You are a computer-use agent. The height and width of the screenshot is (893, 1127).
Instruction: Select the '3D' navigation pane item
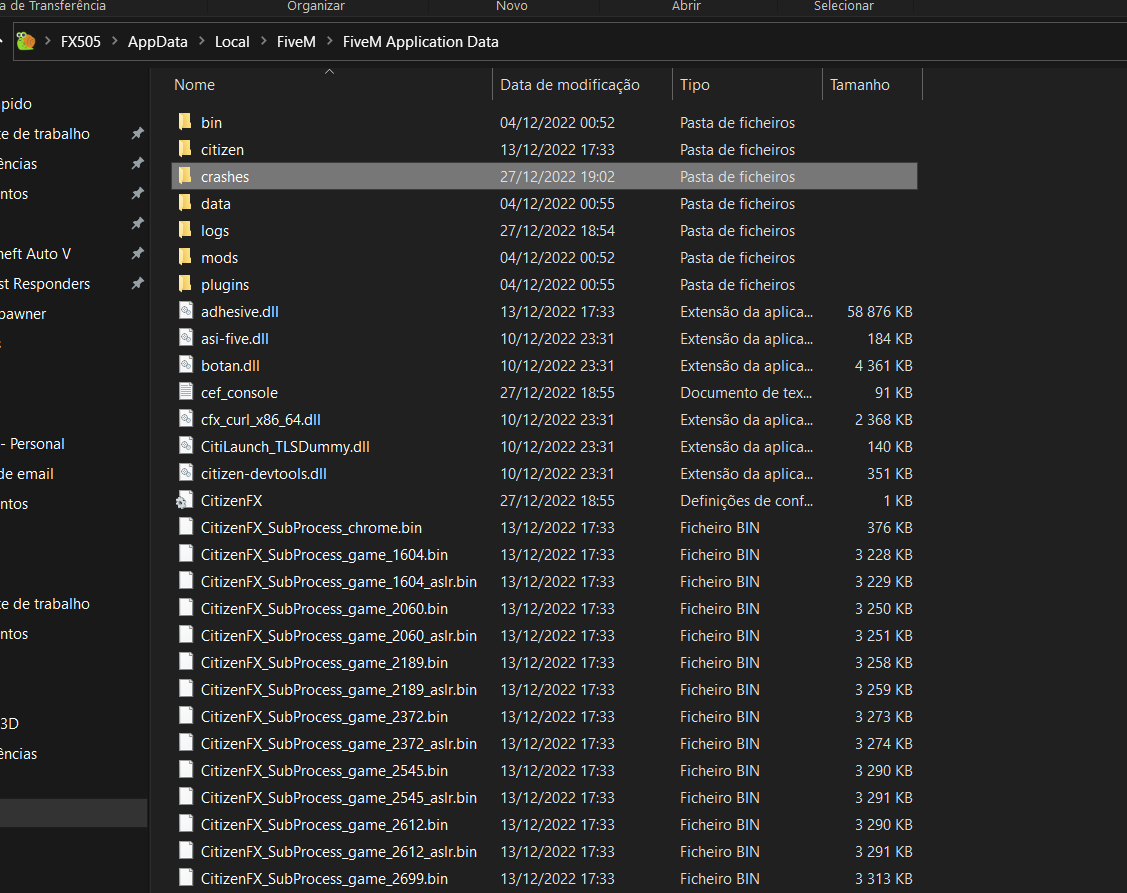point(9,723)
